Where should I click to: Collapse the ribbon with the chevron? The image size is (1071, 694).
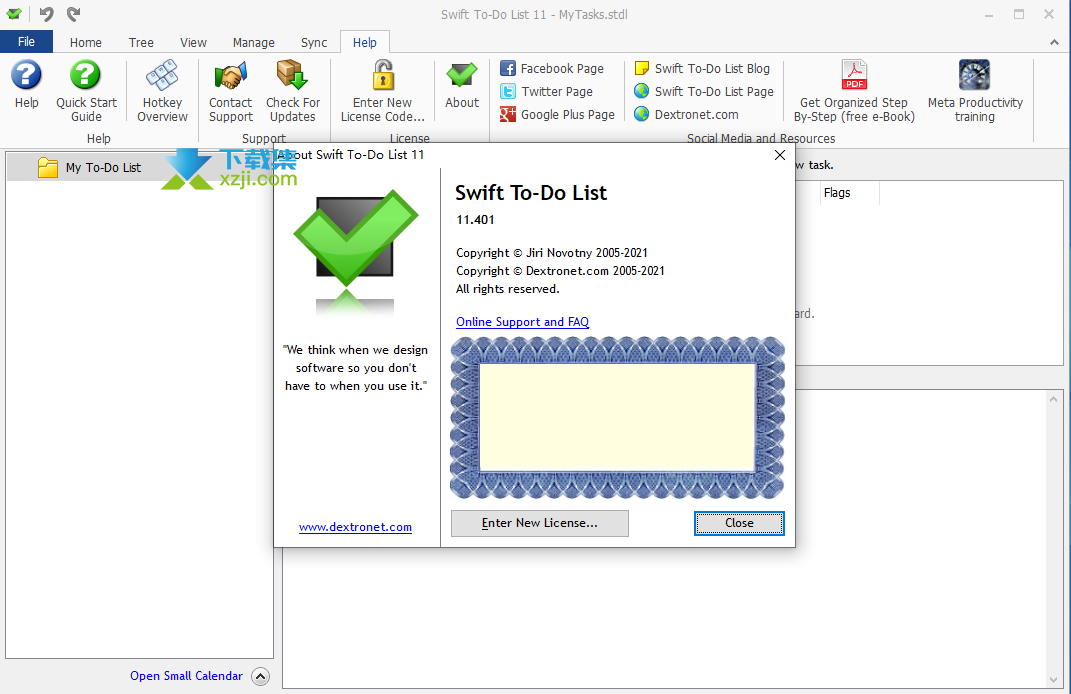(1055, 42)
